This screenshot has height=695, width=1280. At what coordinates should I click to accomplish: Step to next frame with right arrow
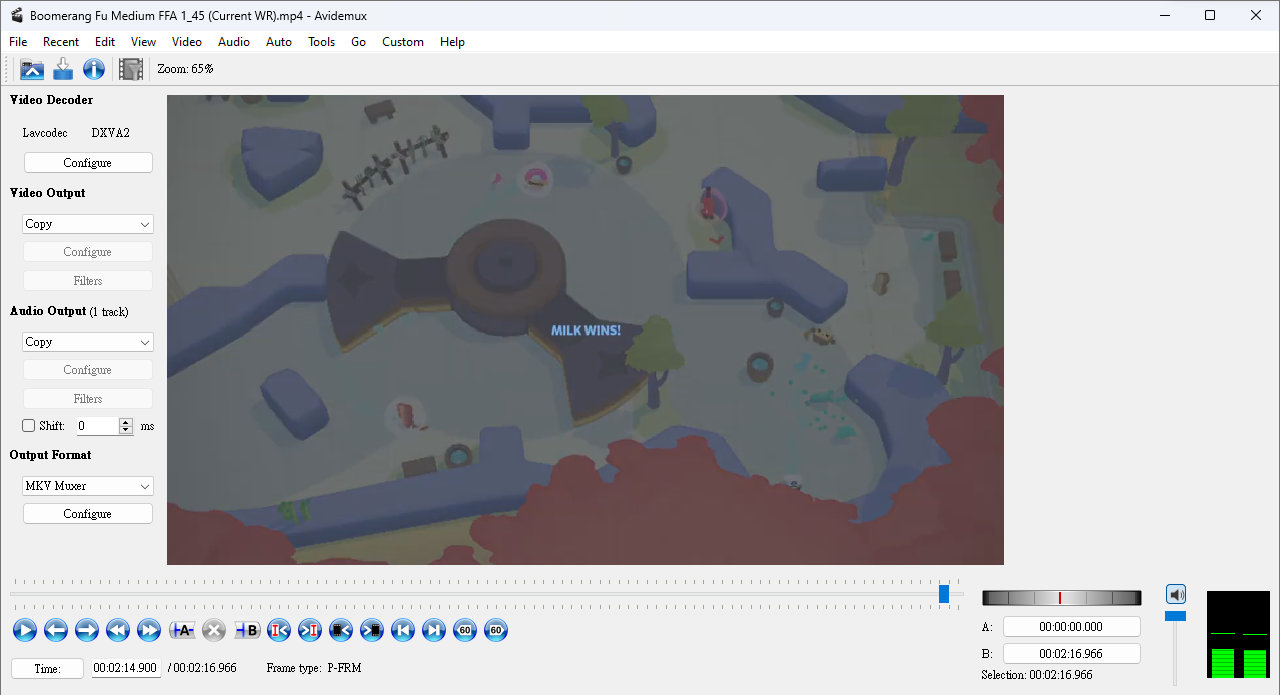click(x=87, y=630)
